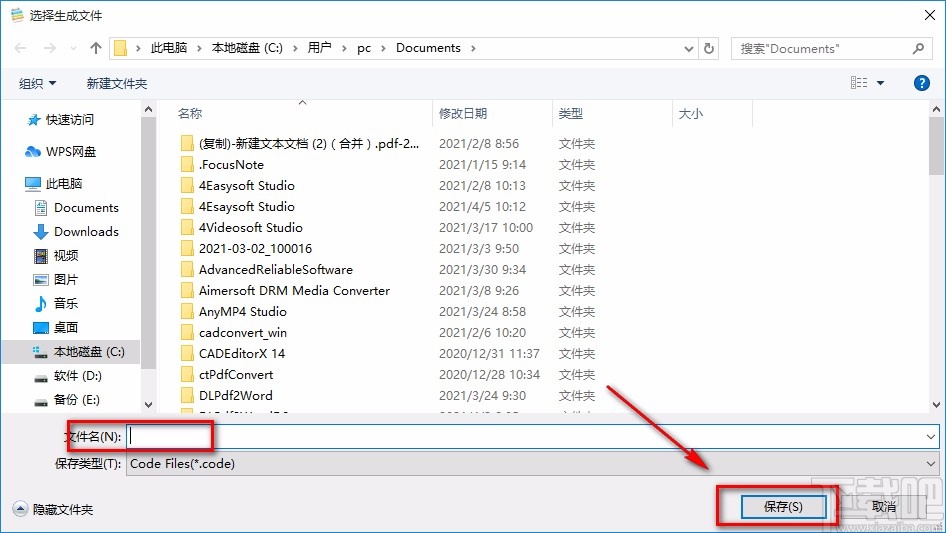Select the cadconvert_win folder
The image size is (946, 533).
click(x=243, y=333)
